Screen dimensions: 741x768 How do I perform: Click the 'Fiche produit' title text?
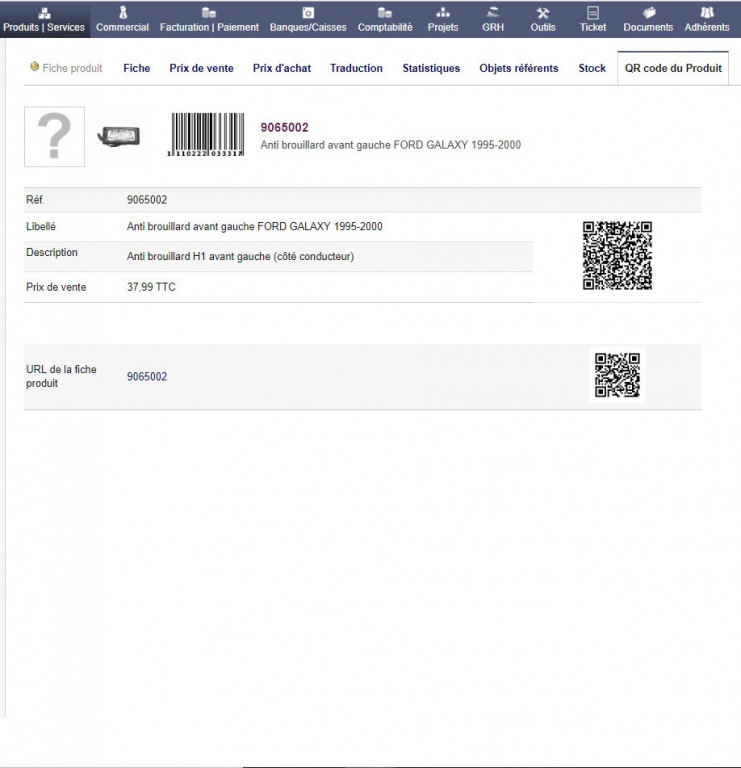pyautogui.click(x=72, y=68)
